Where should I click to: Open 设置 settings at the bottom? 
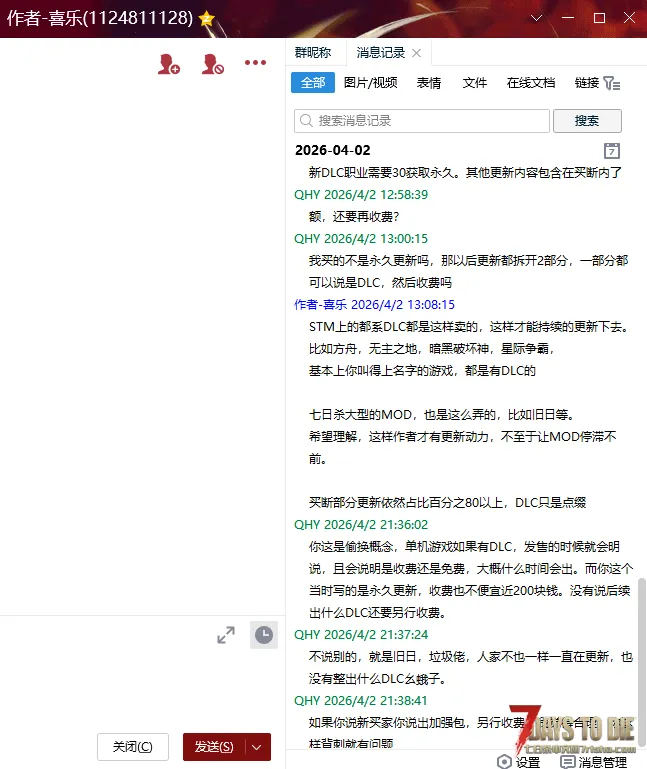pos(518,761)
